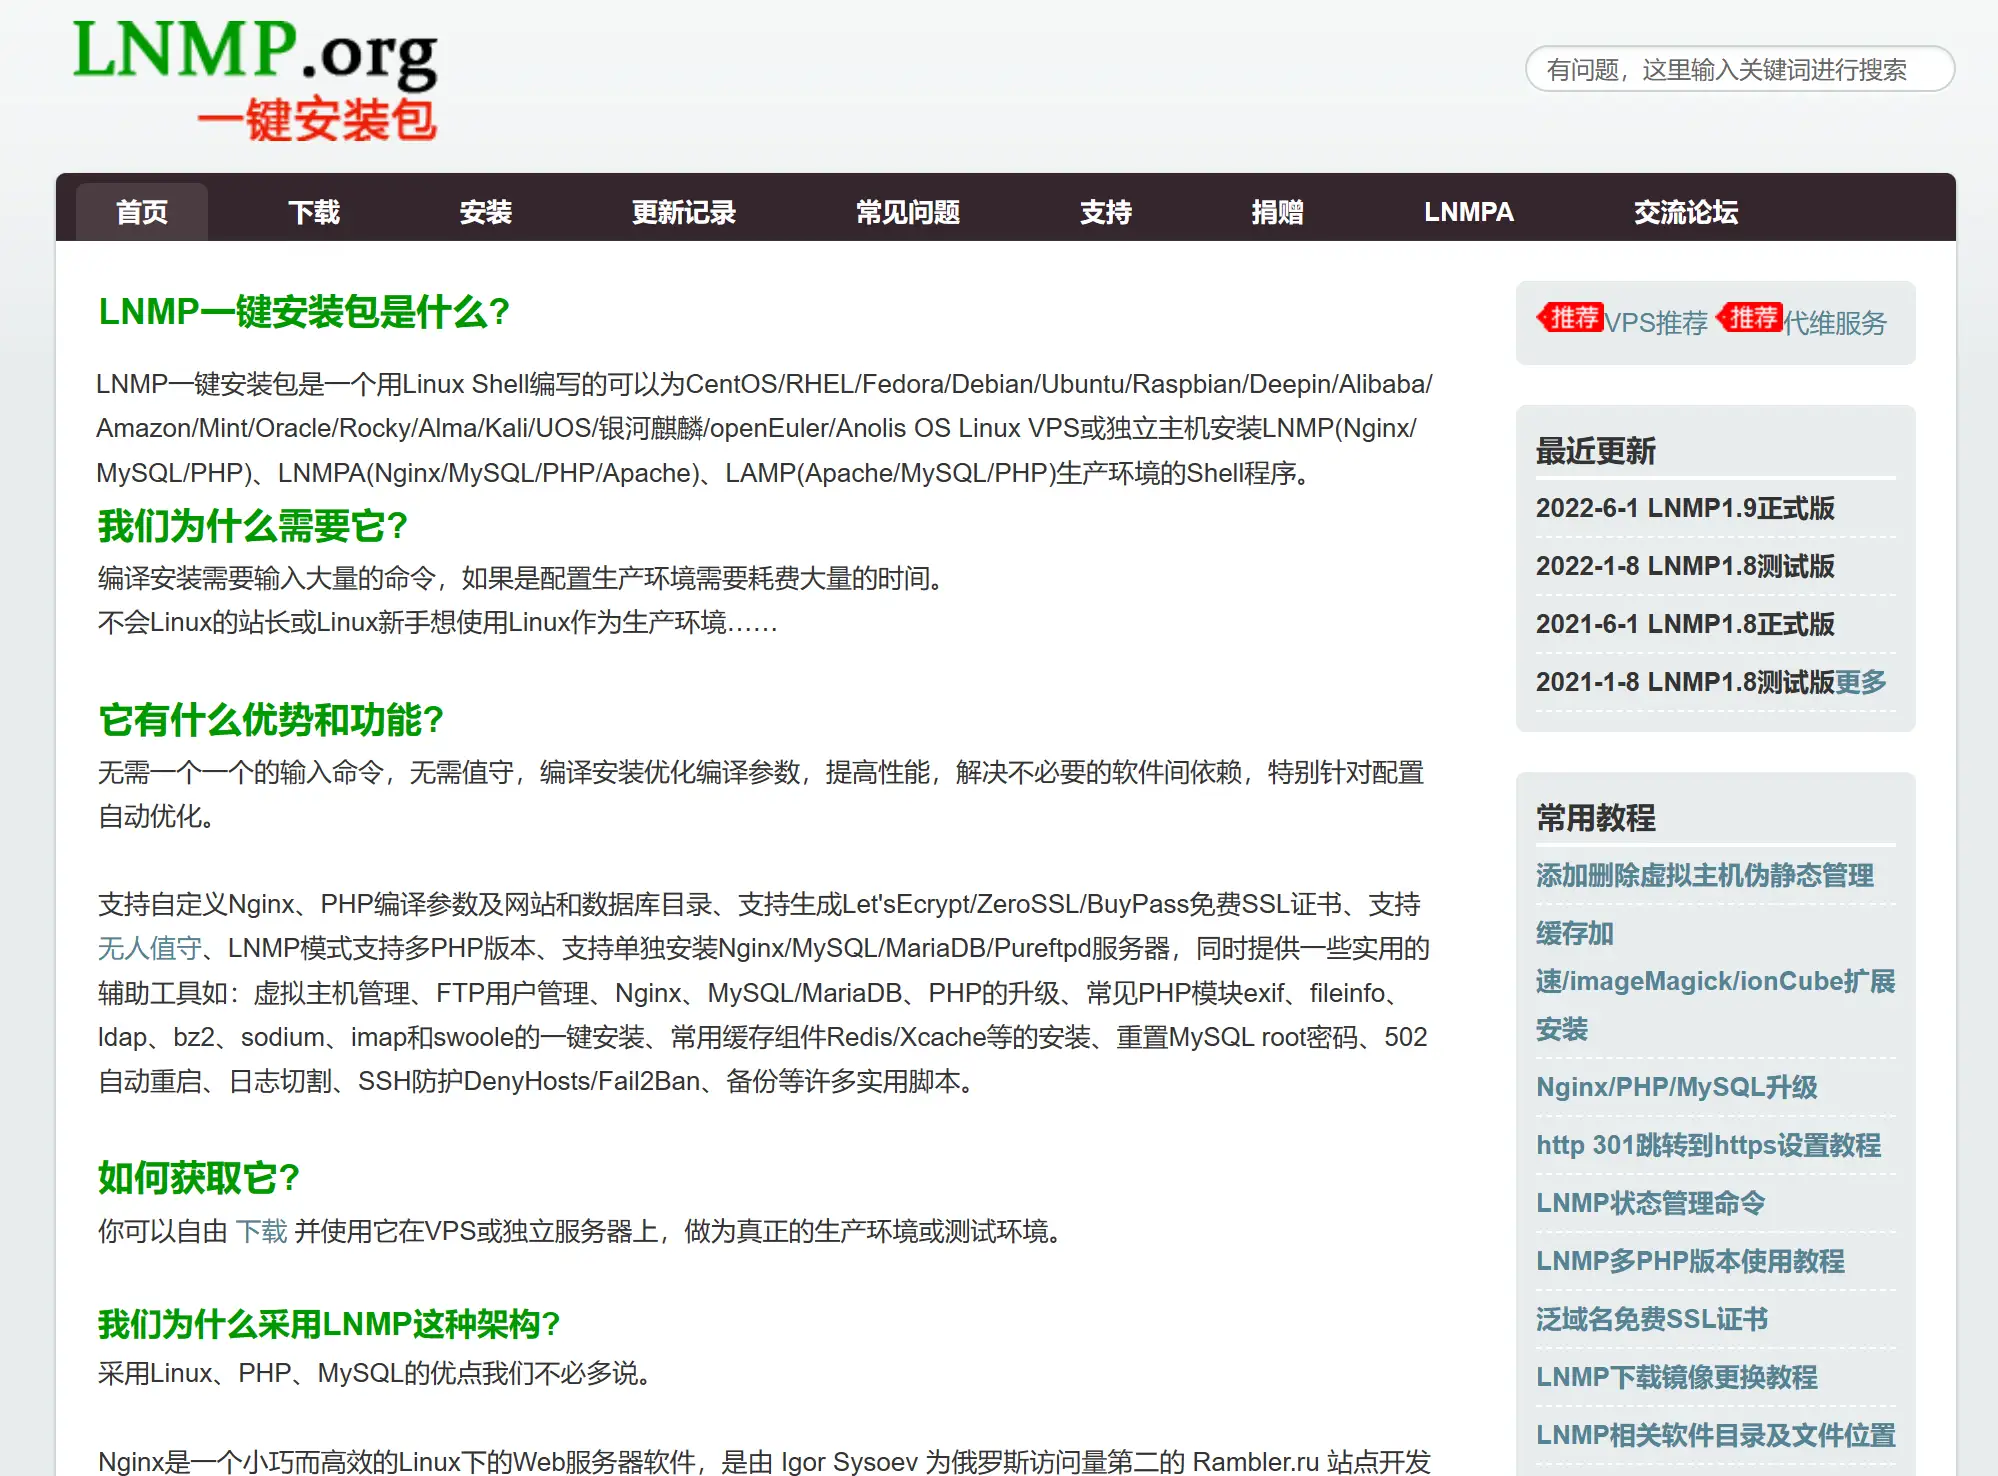Open 缓存加速/imageMagick/ionCube扩展安装 tutorial
Viewport: 1998px width, 1476px height.
pyautogui.click(x=1715, y=981)
